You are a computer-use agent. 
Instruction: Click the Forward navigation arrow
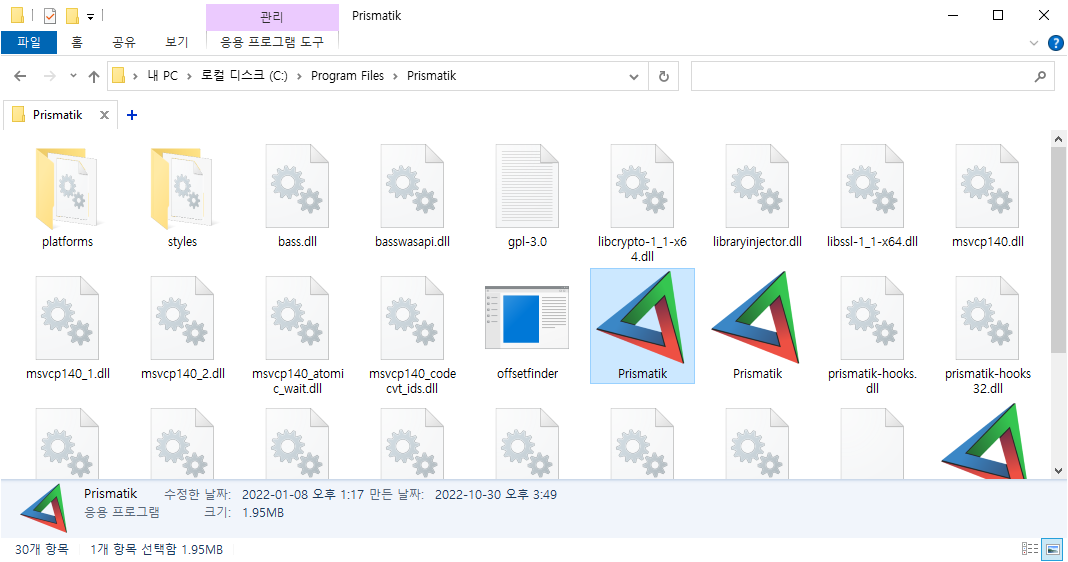49,76
